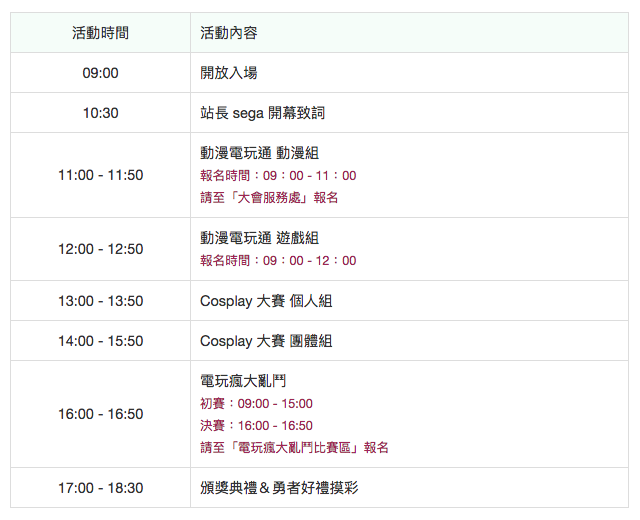Image resolution: width=640 pixels, height=520 pixels.
Task: Click the 報名時間：09：00 - 12：00 note
Action: pyautogui.click(x=278, y=261)
